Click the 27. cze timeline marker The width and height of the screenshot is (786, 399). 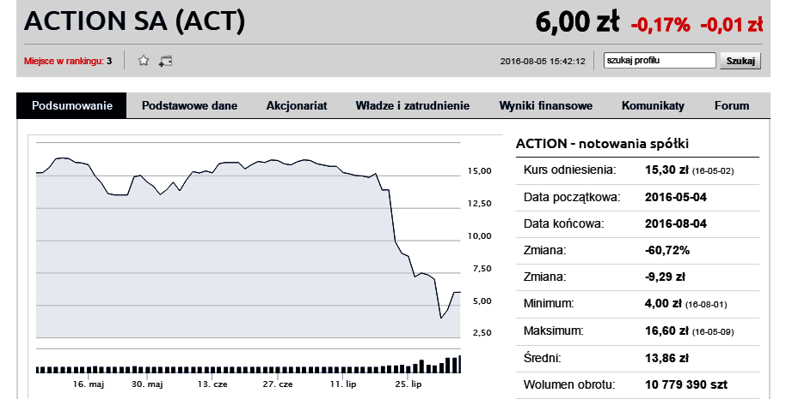click(278, 384)
